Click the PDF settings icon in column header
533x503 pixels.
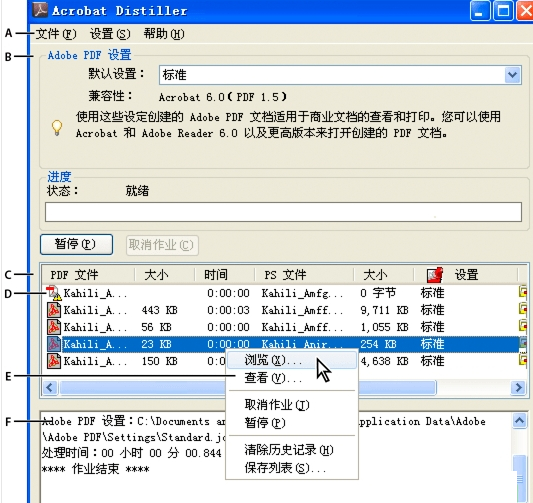tap(435, 275)
